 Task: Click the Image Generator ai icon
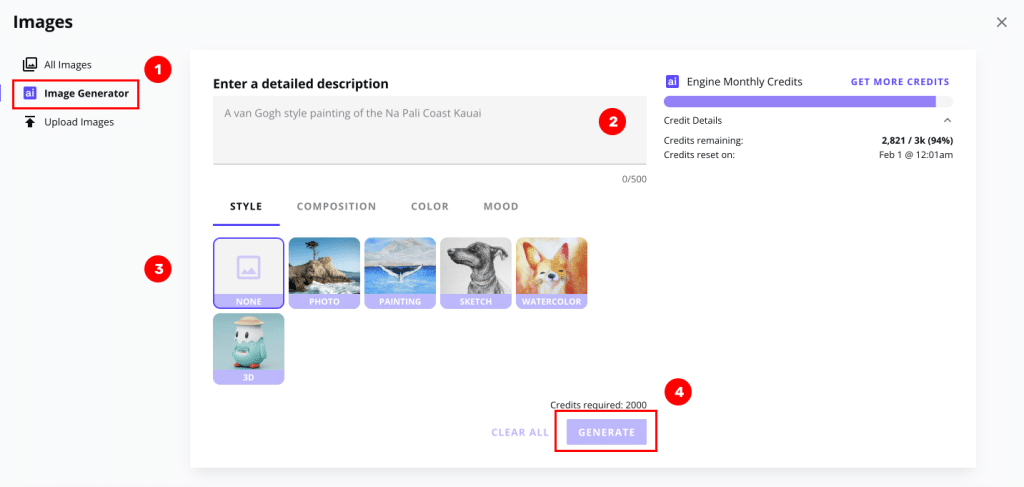click(29, 93)
